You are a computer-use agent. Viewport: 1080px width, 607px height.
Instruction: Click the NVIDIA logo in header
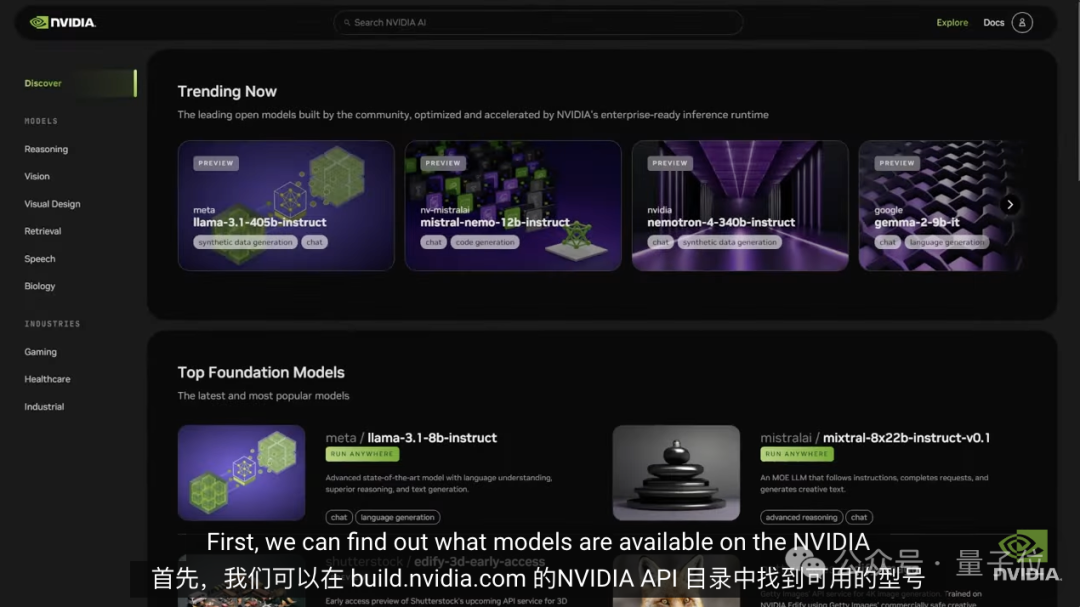tap(63, 23)
